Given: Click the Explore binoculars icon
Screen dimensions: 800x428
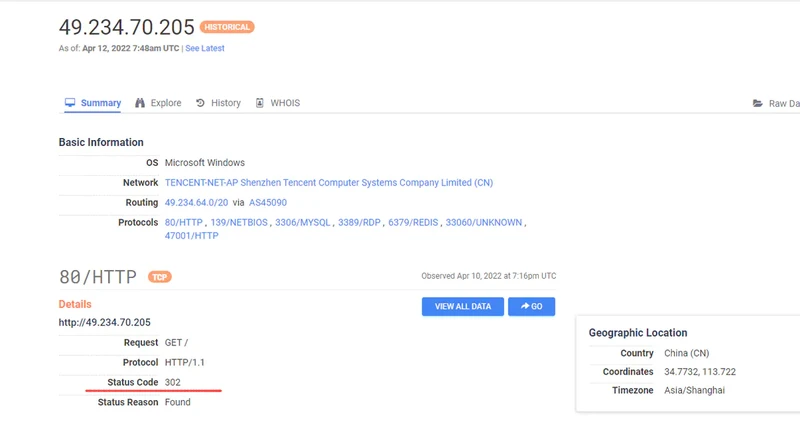Looking at the screenshot, I should pos(140,103).
